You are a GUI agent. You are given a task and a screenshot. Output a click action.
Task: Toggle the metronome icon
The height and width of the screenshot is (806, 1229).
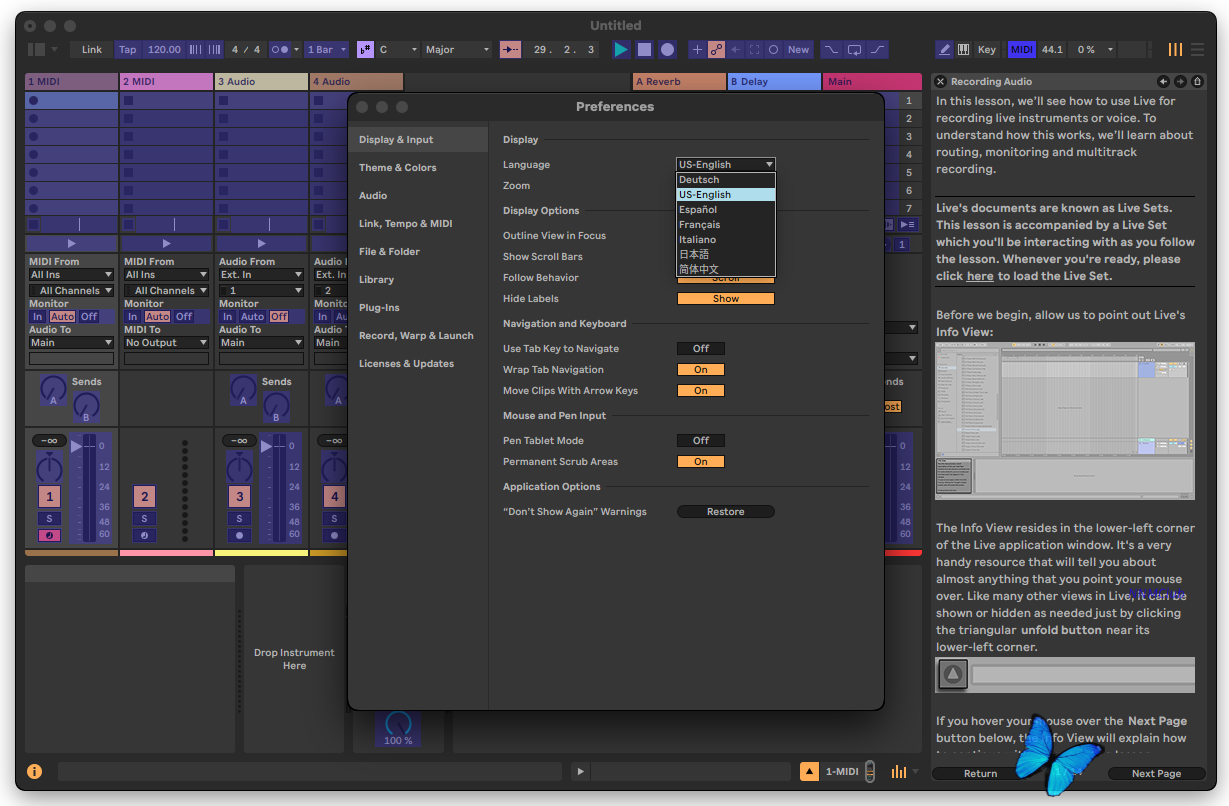point(281,49)
